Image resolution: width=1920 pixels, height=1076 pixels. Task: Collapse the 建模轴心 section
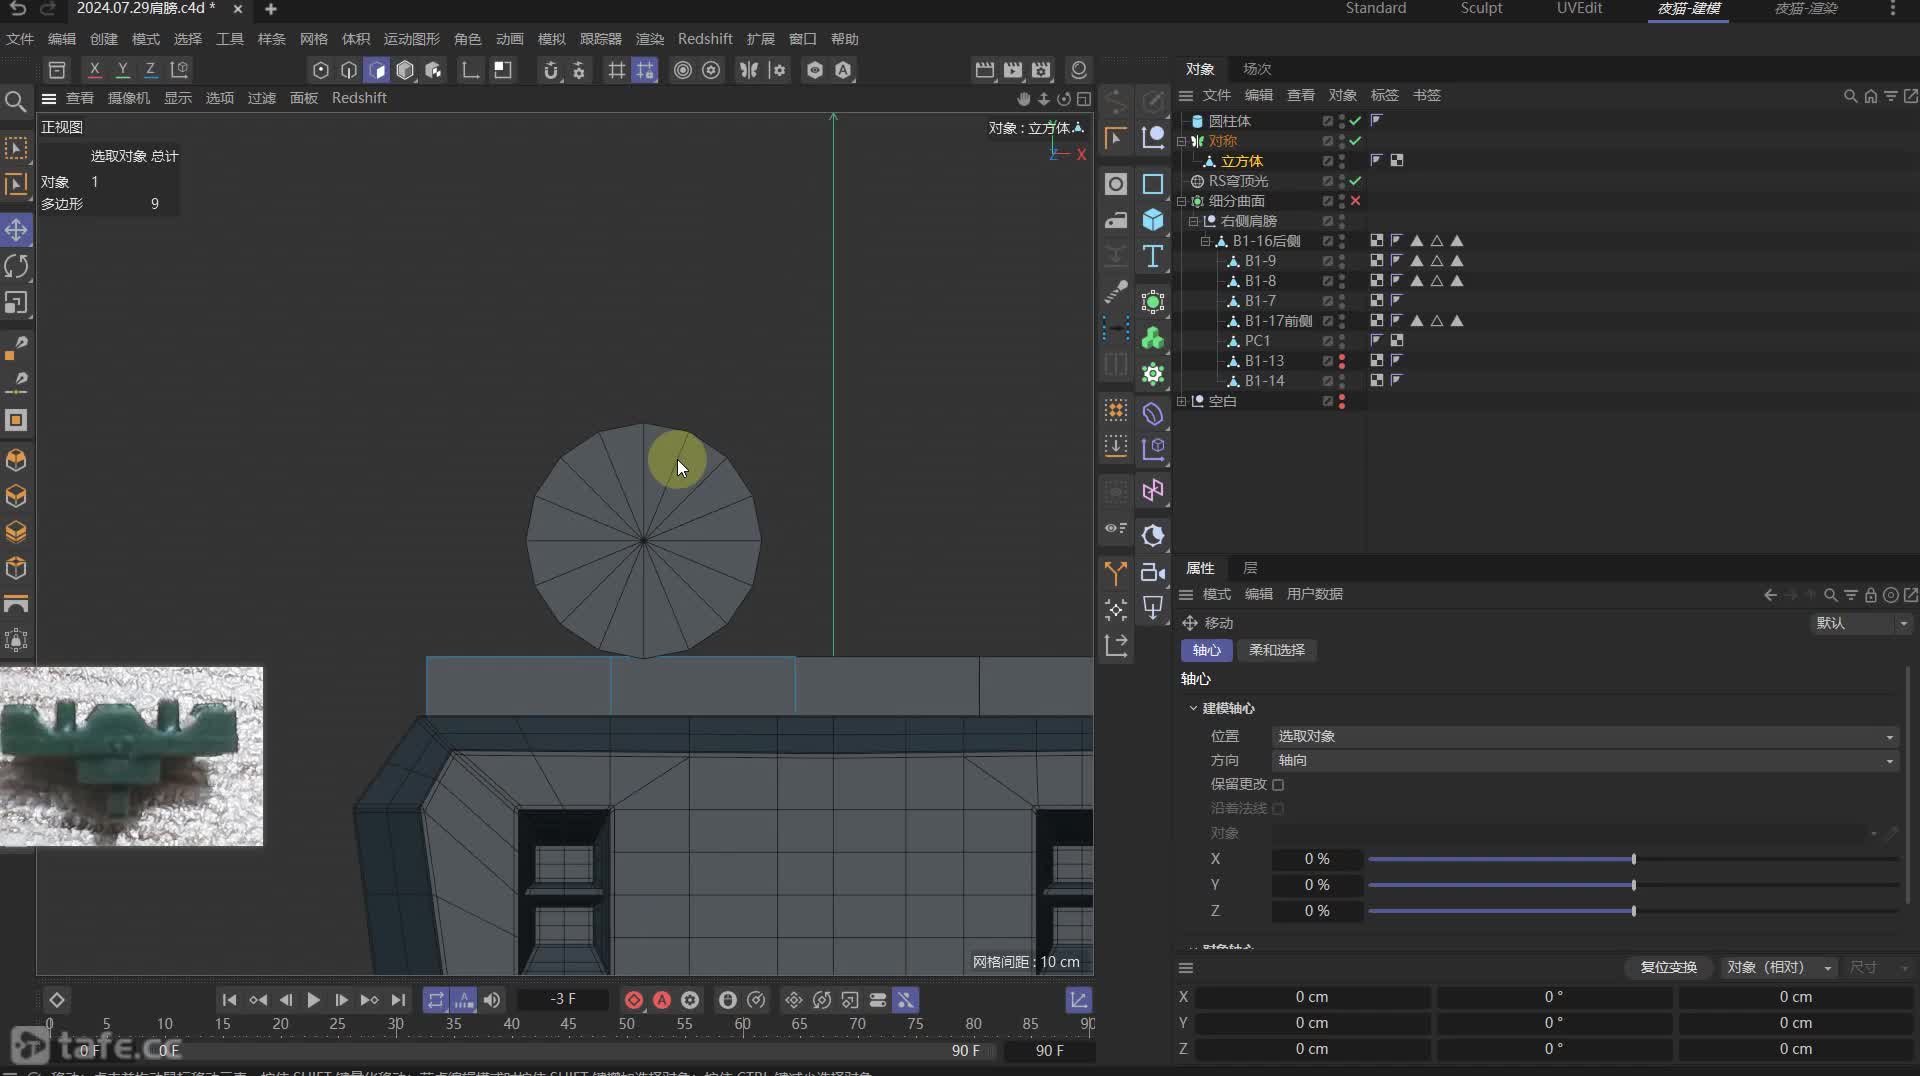(x=1193, y=708)
